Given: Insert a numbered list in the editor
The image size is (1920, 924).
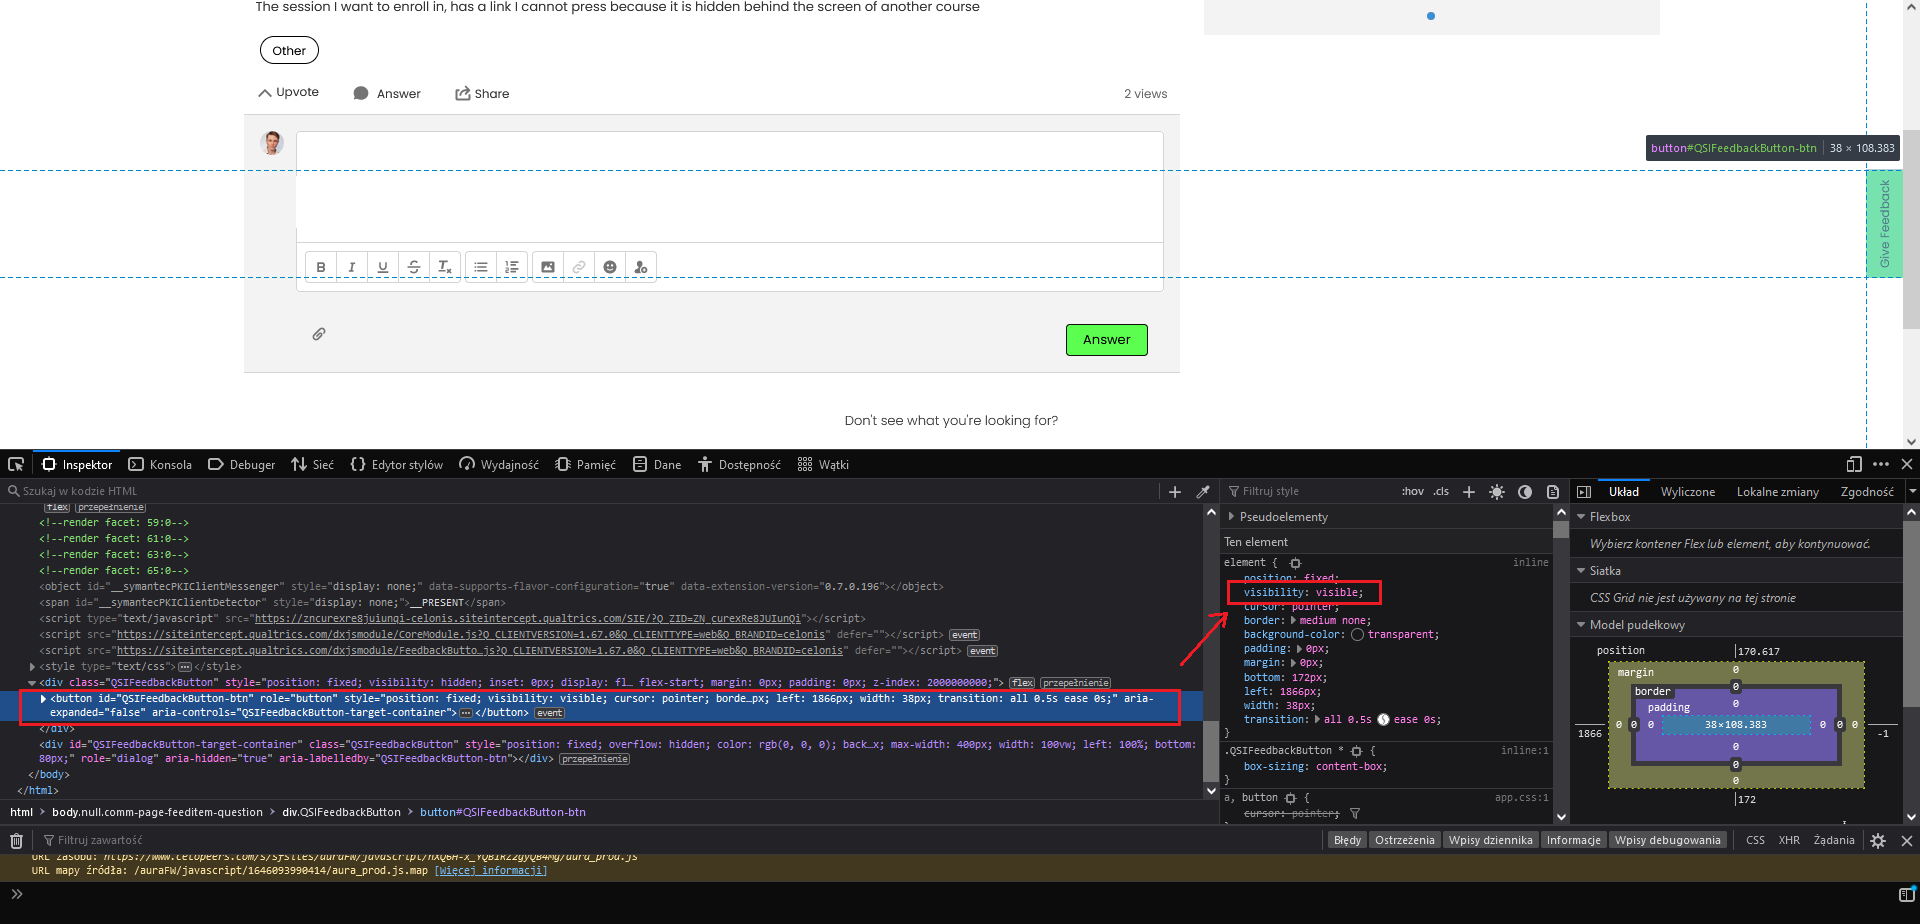Looking at the screenshot, I should click(512, 267).
